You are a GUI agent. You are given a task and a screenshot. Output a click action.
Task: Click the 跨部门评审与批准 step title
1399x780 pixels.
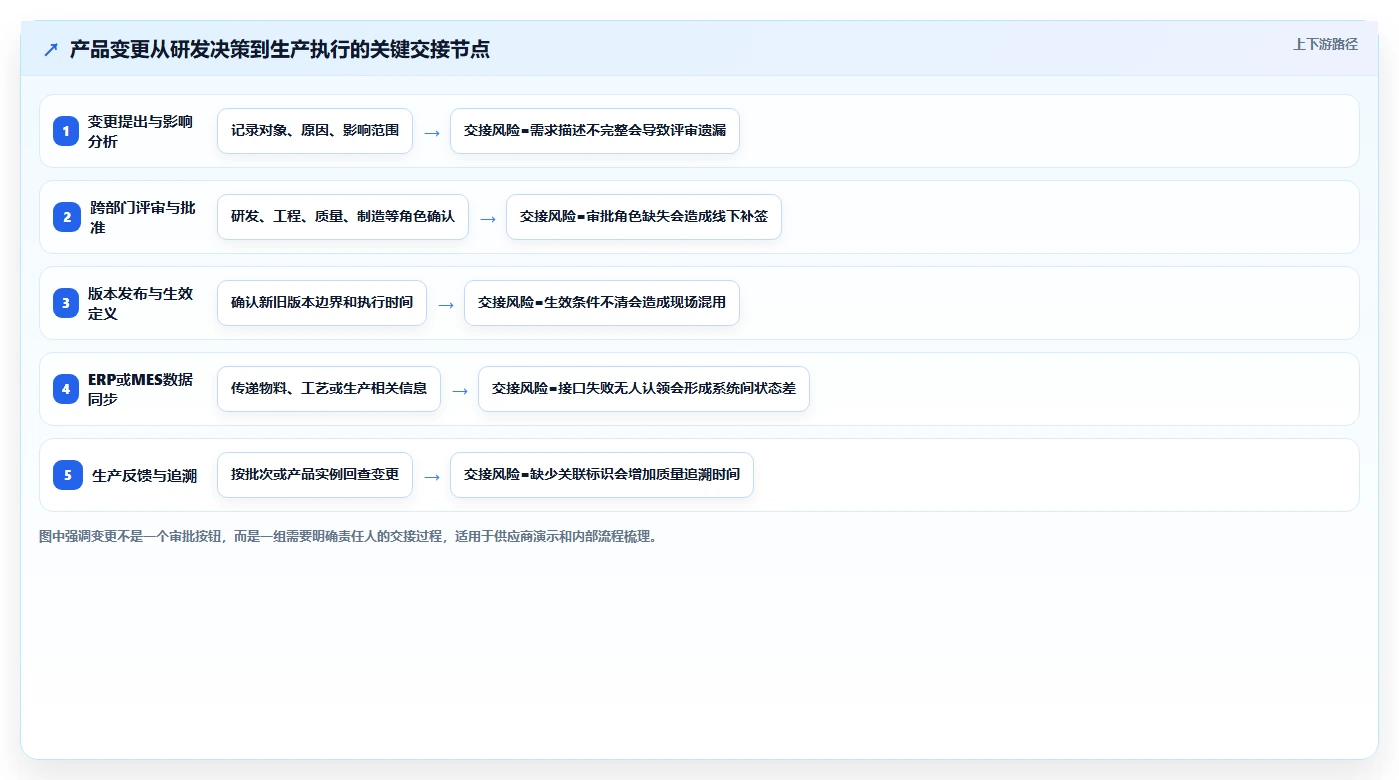(x=142, y=217)
